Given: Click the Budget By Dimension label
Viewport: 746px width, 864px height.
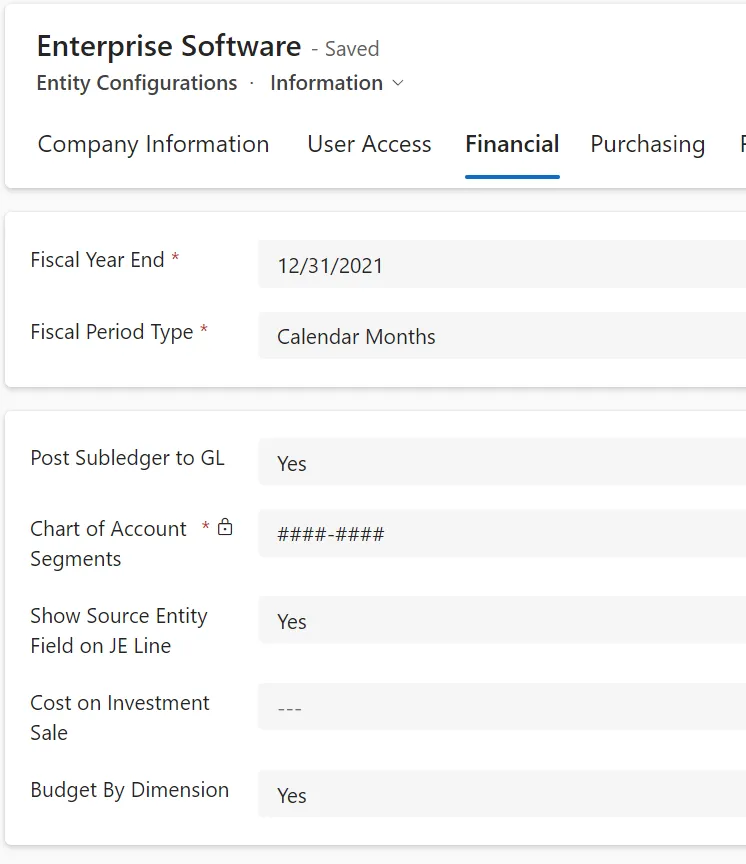Looking at the screenshot, I should [129, 790].
